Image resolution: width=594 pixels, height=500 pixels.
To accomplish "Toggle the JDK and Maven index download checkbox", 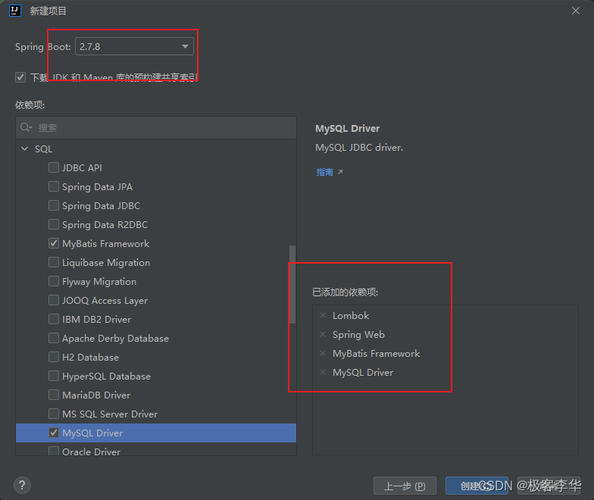I will (20, 78).
